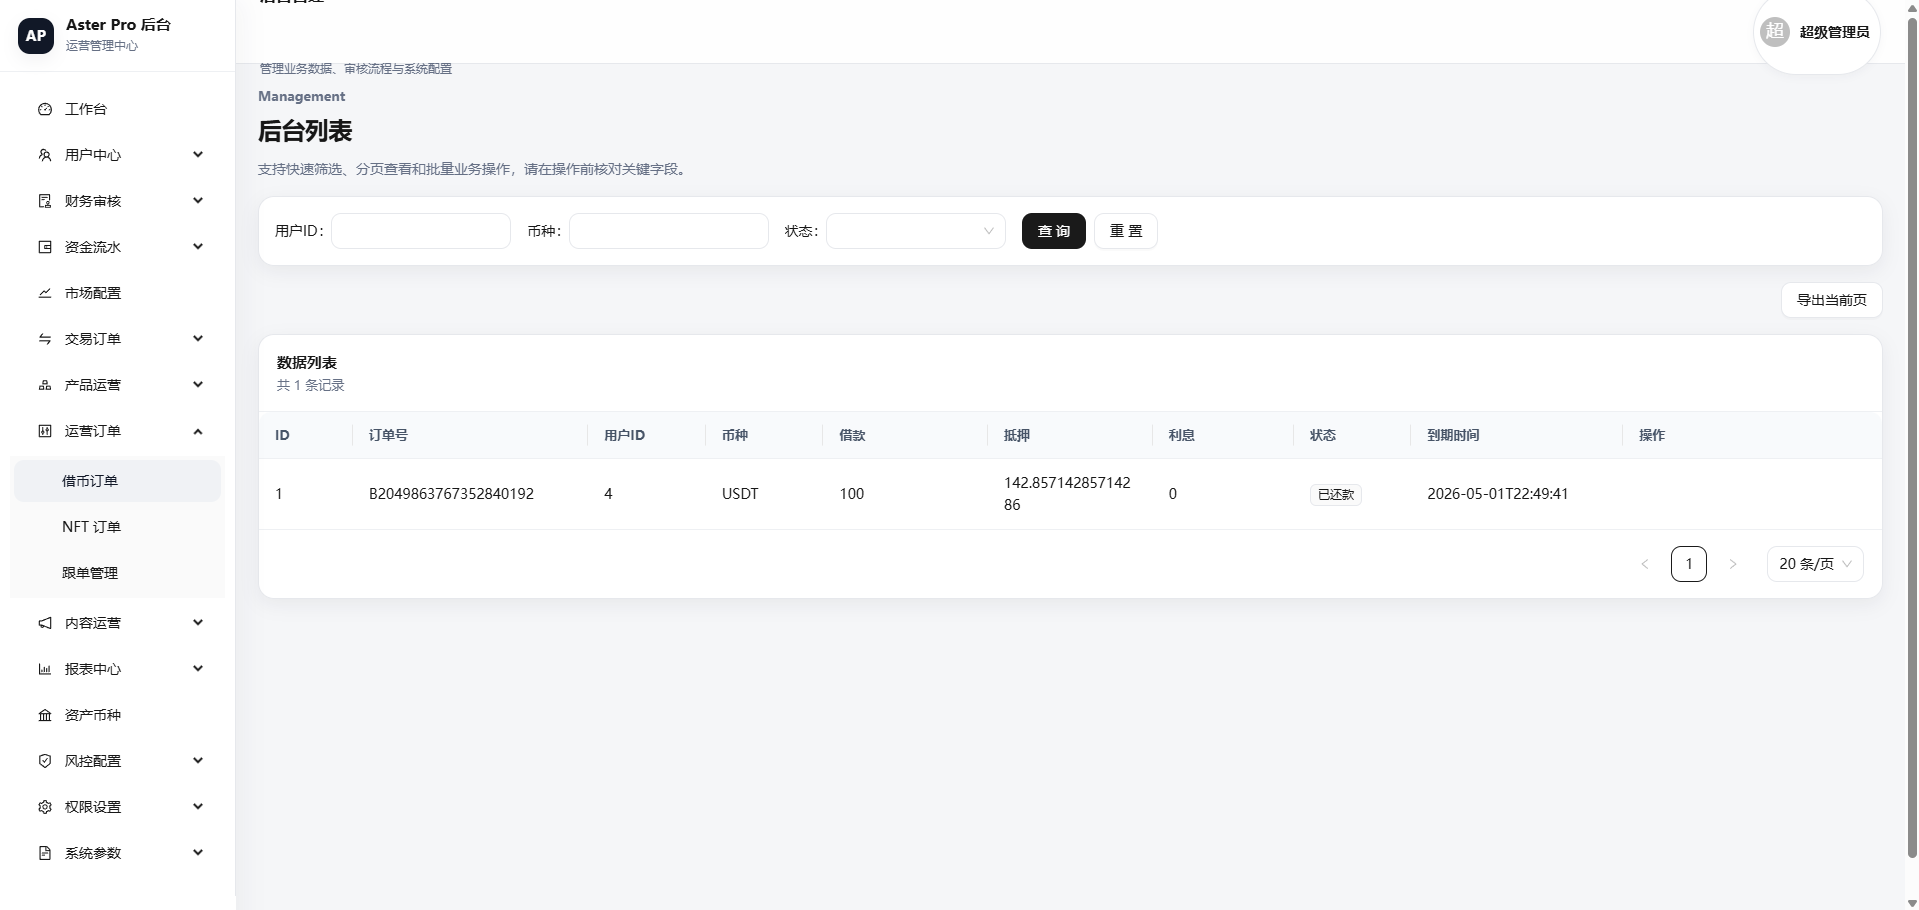
Task: Click the 系统参数 document icon
Action: tap(45, 853)
